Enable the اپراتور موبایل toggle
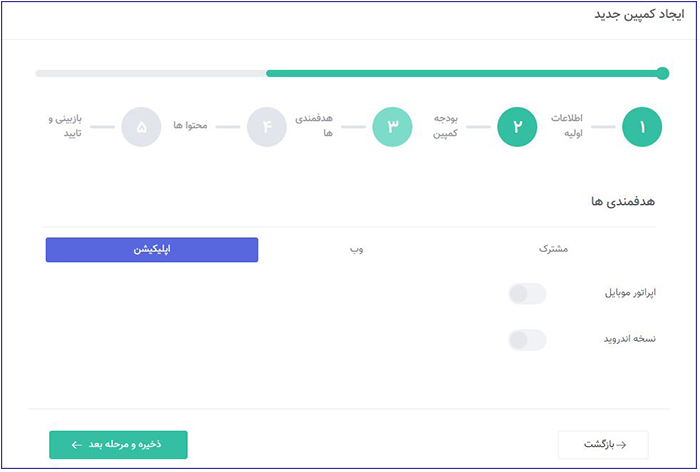Screen dimensions: 700x472 [527, 293]
